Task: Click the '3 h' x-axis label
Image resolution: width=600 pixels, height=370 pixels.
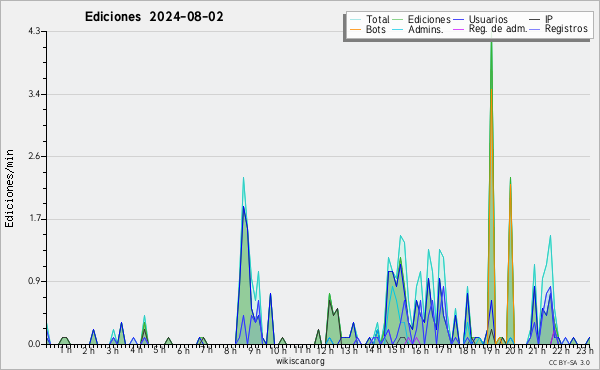Action: click(x=112, y=351)
